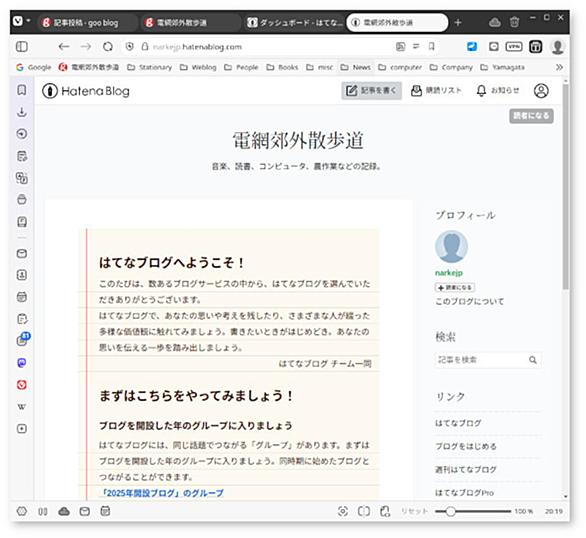586x538 pixels.
Task: Expand the Yamagata bookmark folder
Action: click(503, 67)
